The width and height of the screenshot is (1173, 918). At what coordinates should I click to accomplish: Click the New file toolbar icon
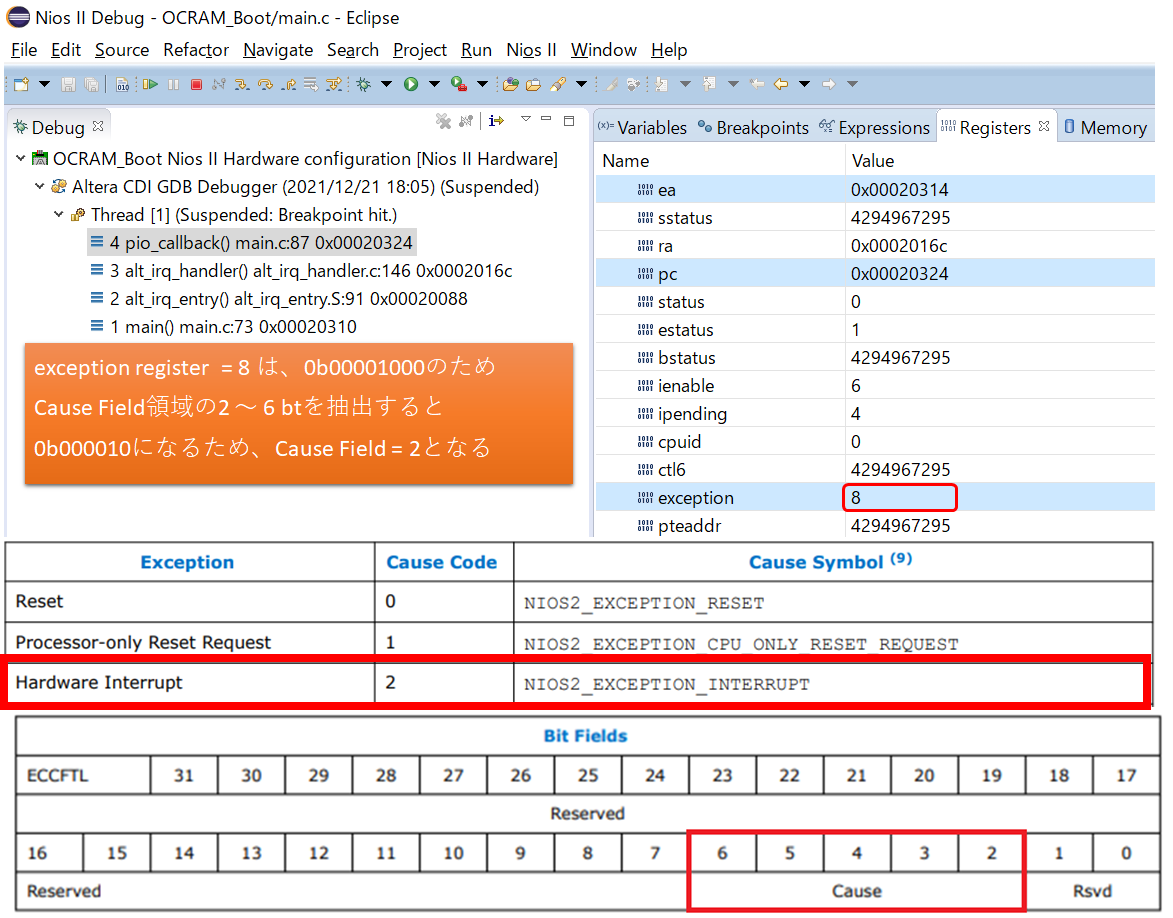pos(21,85)
